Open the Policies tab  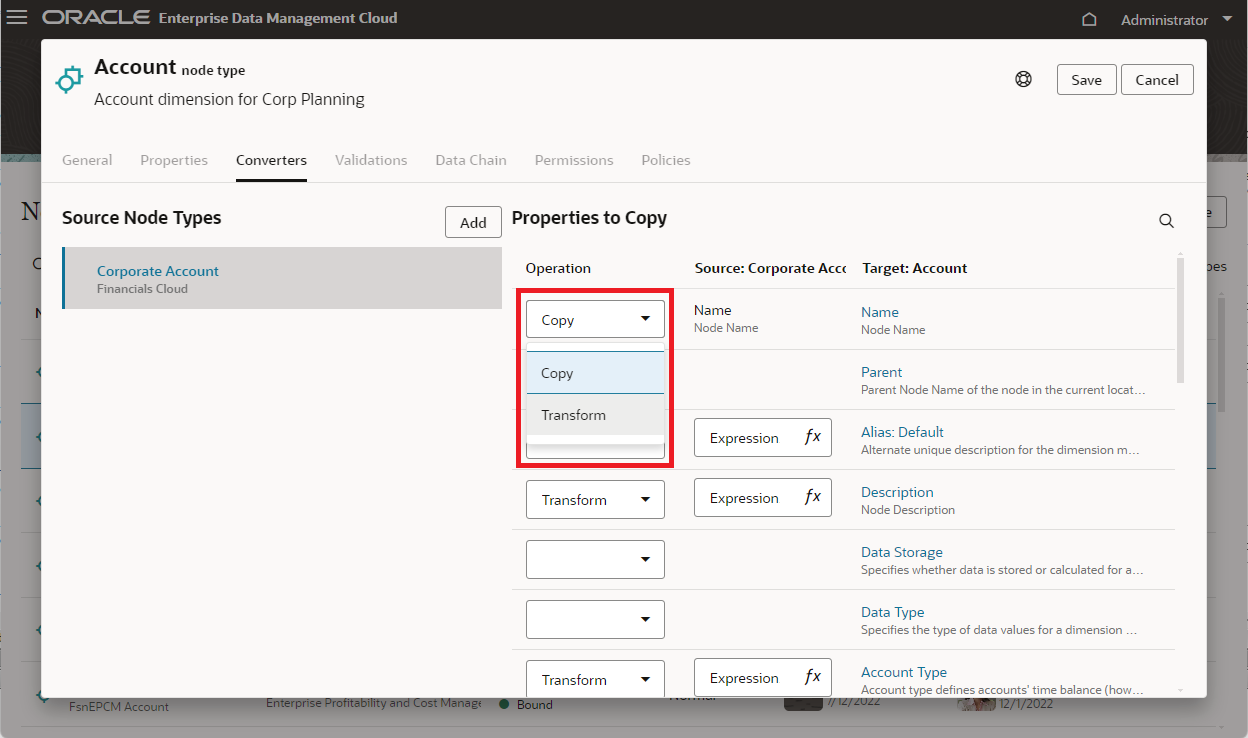point(666,160)
